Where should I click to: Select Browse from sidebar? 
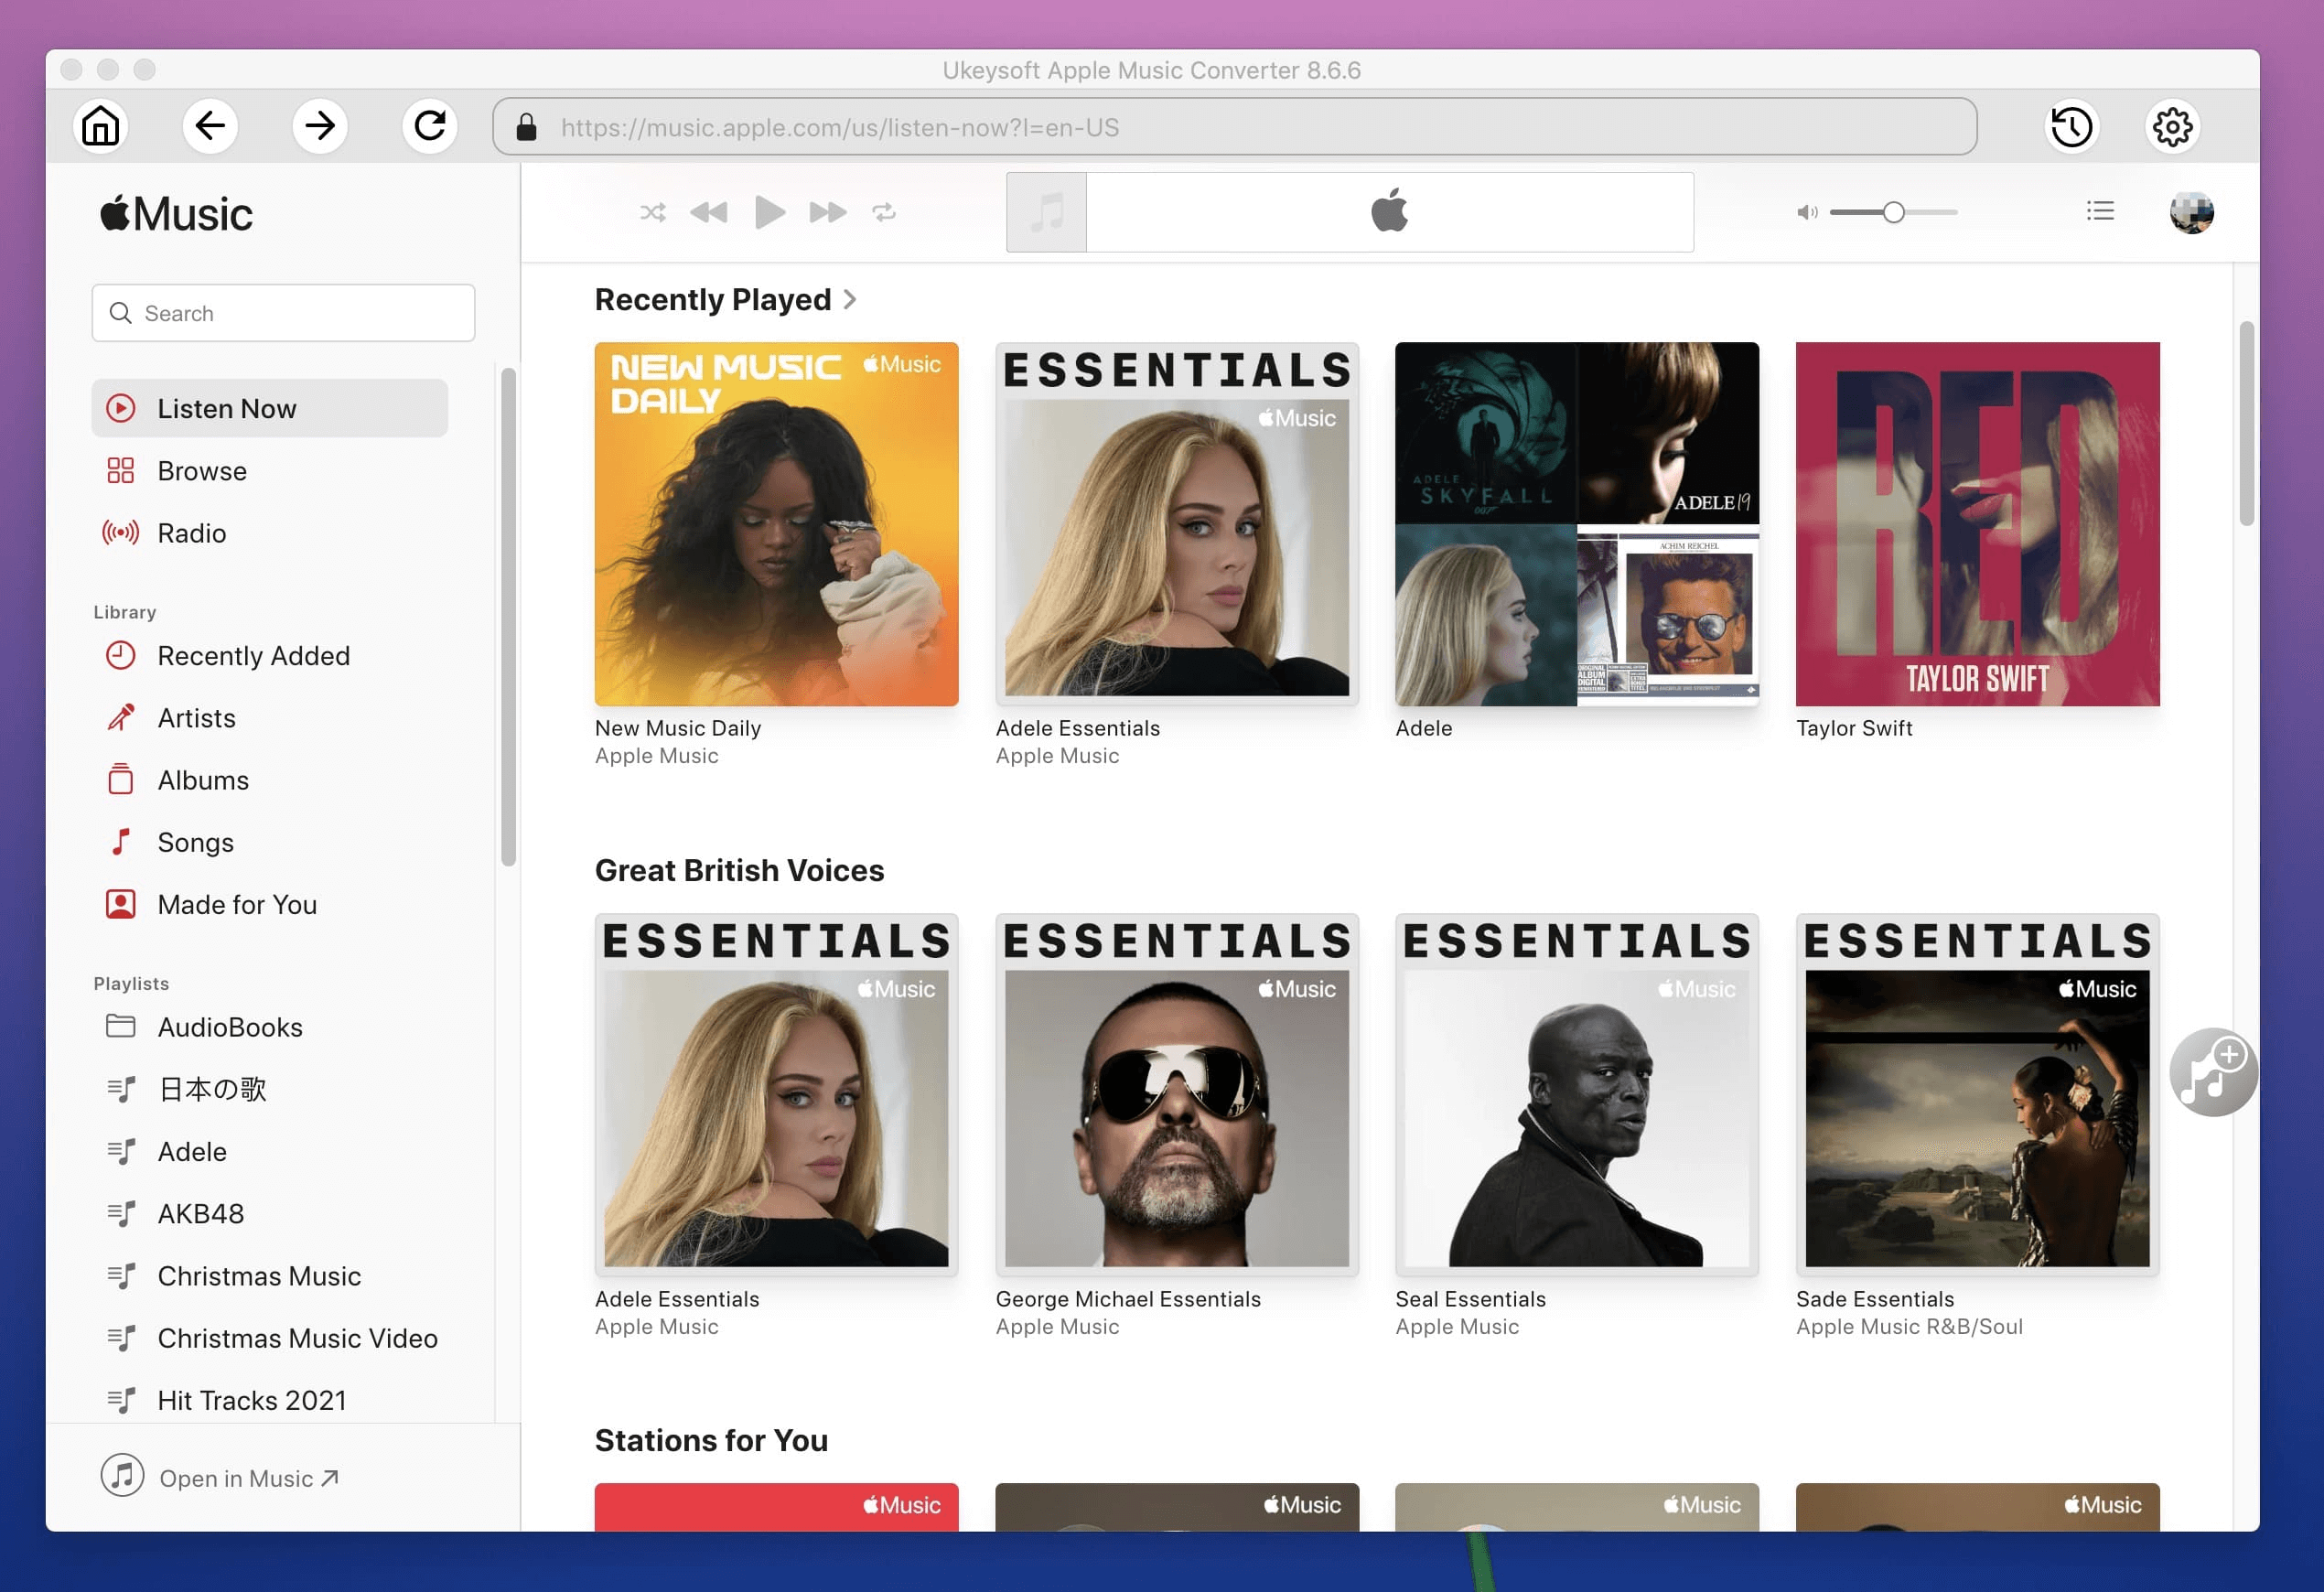(199, 469)
